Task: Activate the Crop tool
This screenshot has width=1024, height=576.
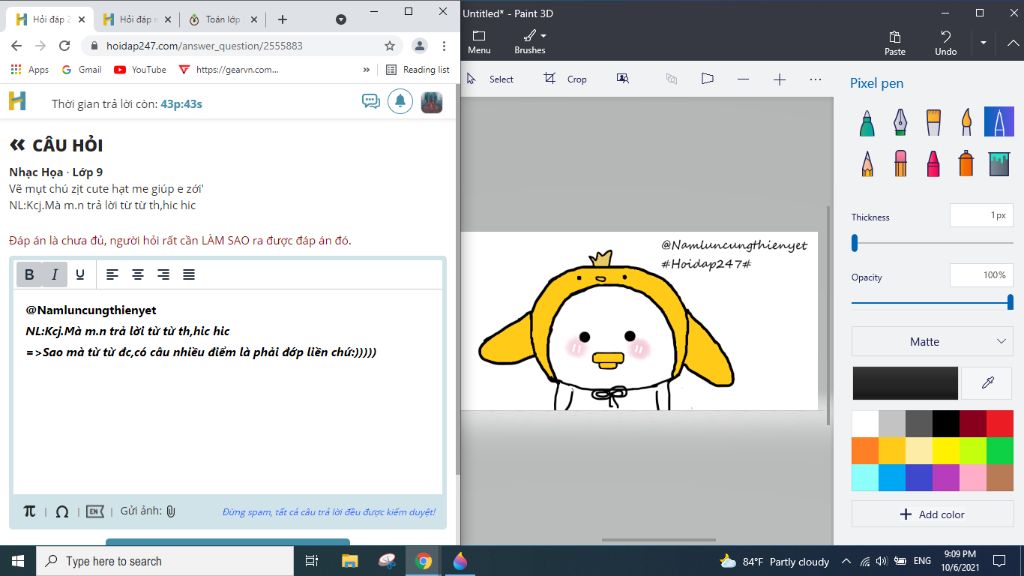Action: tap(566, 79)
